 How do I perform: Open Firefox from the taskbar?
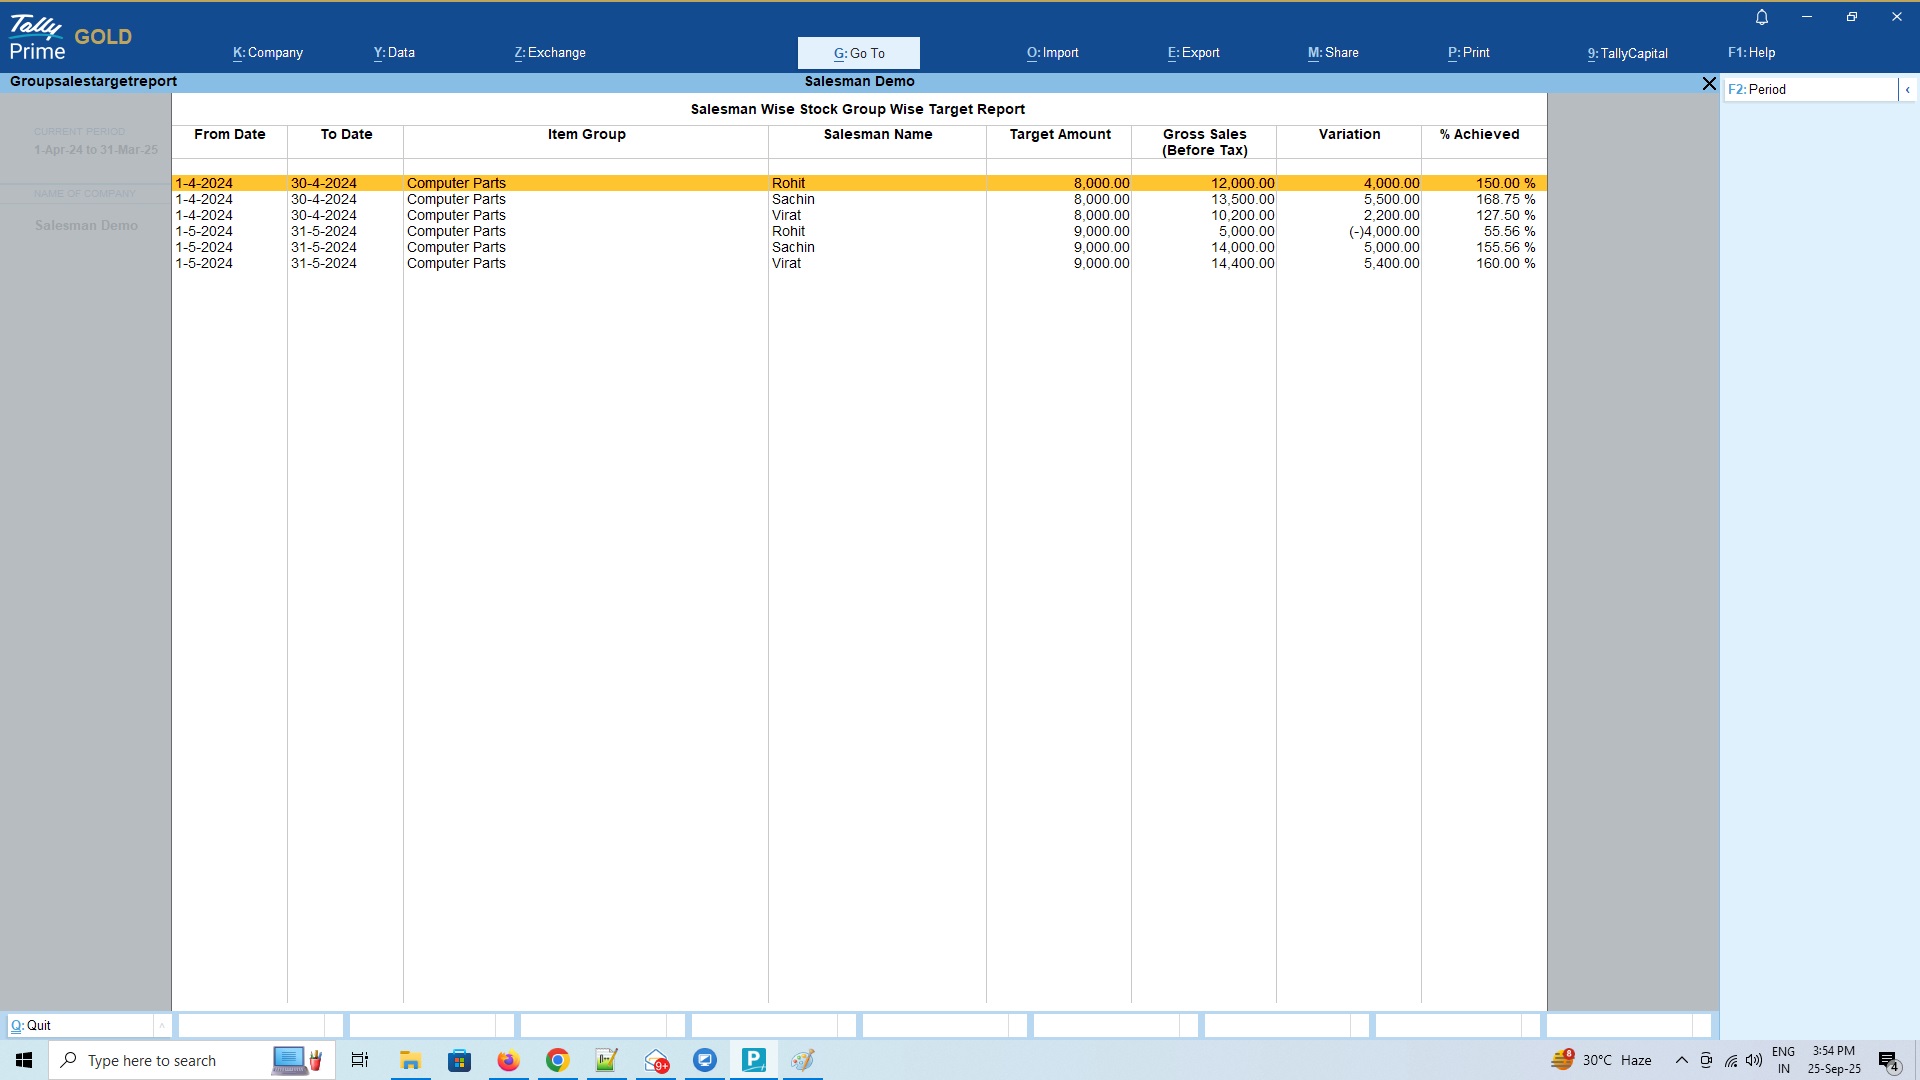click(x=508, y=1060)
